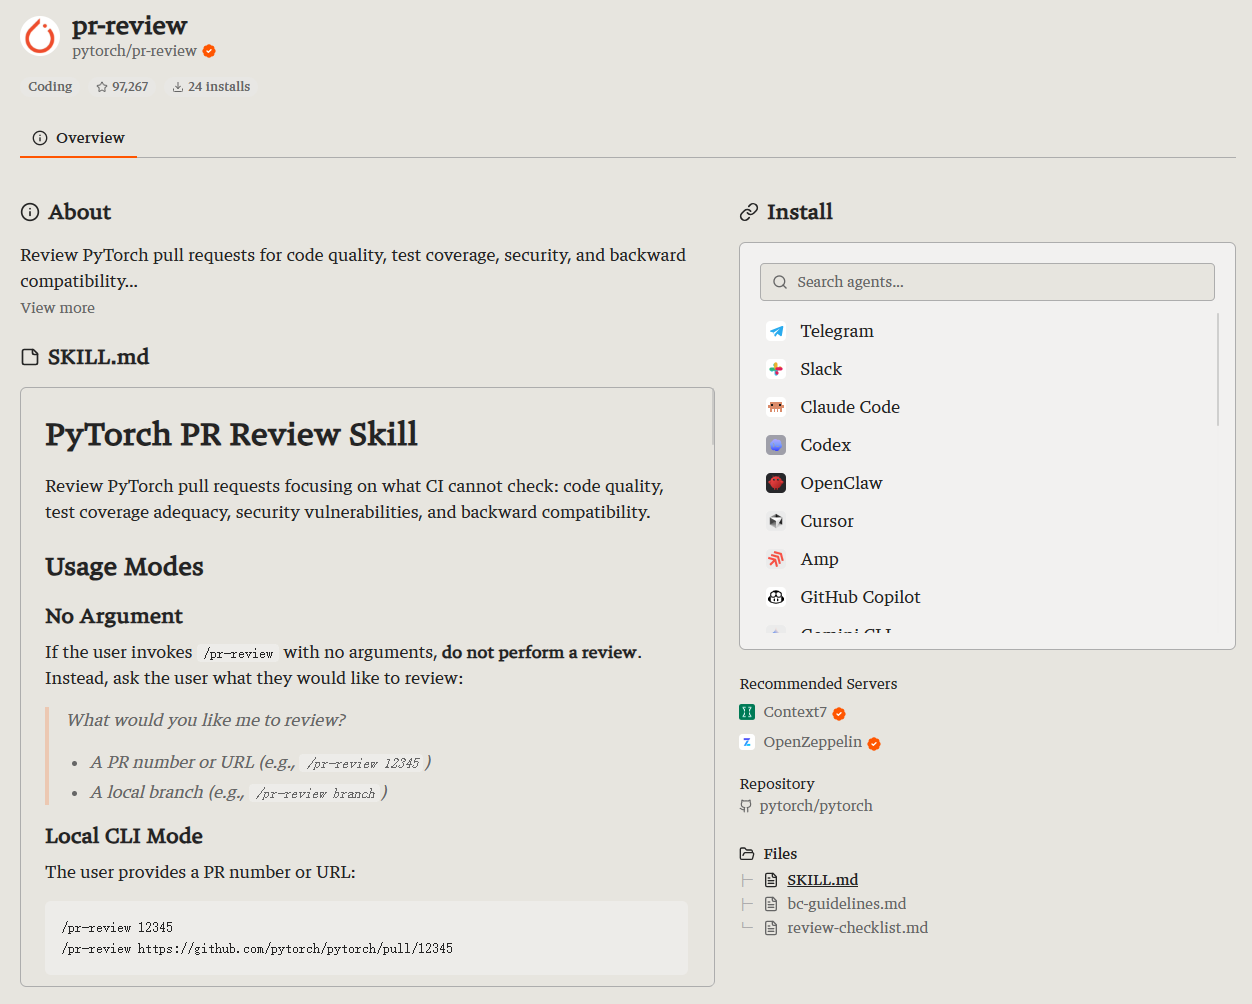Click the Claude Code icon
1252x1004 pixels.
[x=776, y=407]
